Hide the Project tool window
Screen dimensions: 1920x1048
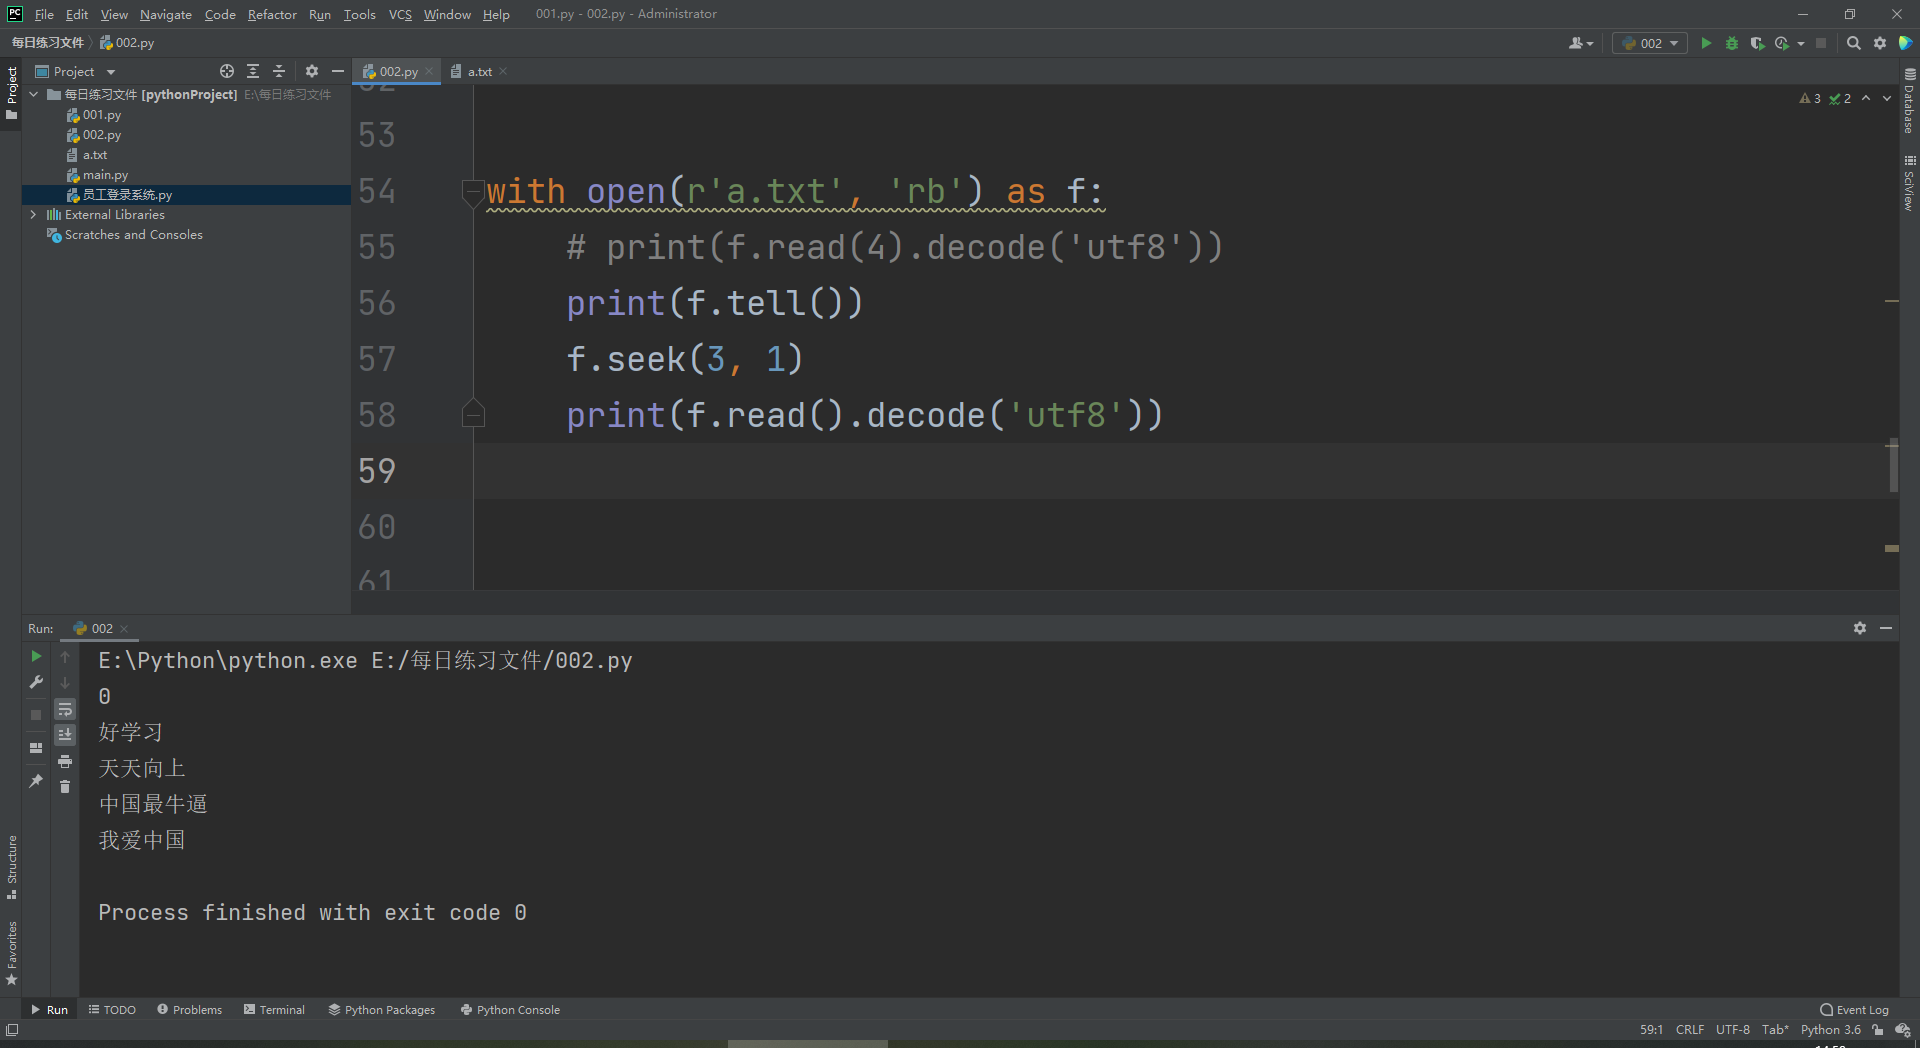coord(338,71)
